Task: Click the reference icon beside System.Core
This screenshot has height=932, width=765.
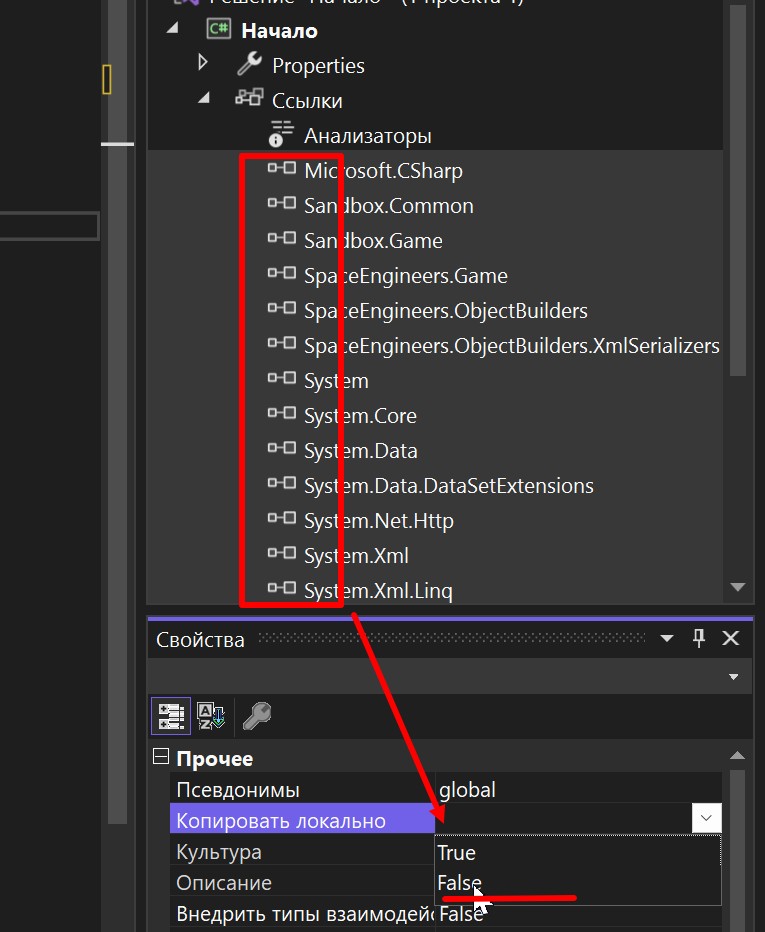Action: pyautogui.click(x=282, y=413)
